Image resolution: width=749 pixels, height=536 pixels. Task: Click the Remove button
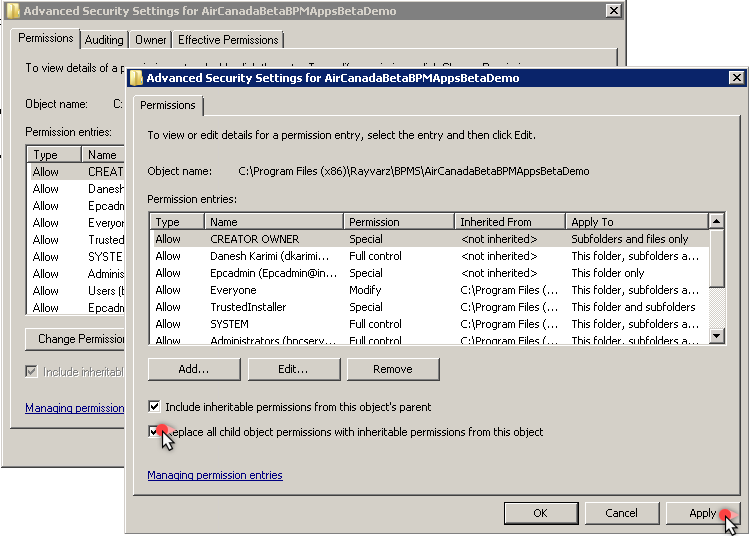[x=393, y=369]
